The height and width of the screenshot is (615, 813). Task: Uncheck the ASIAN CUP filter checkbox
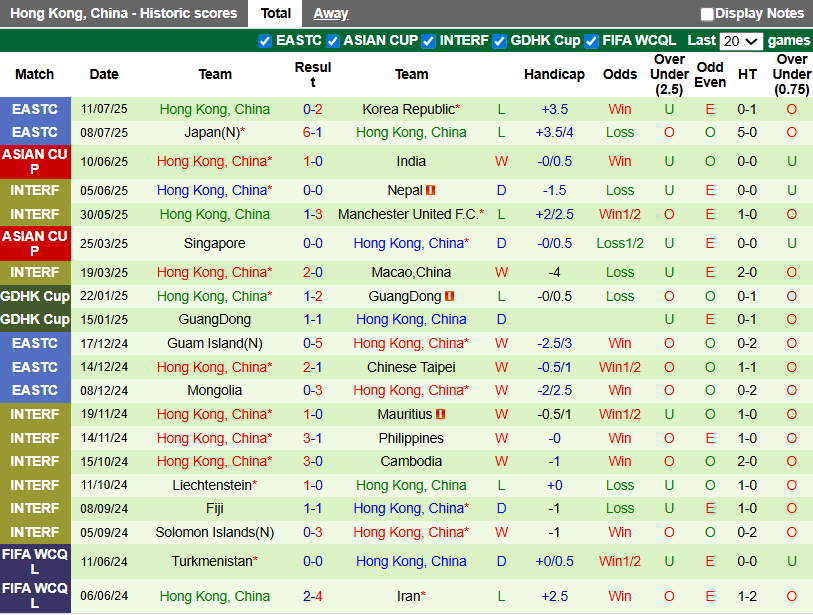[332, 41]
